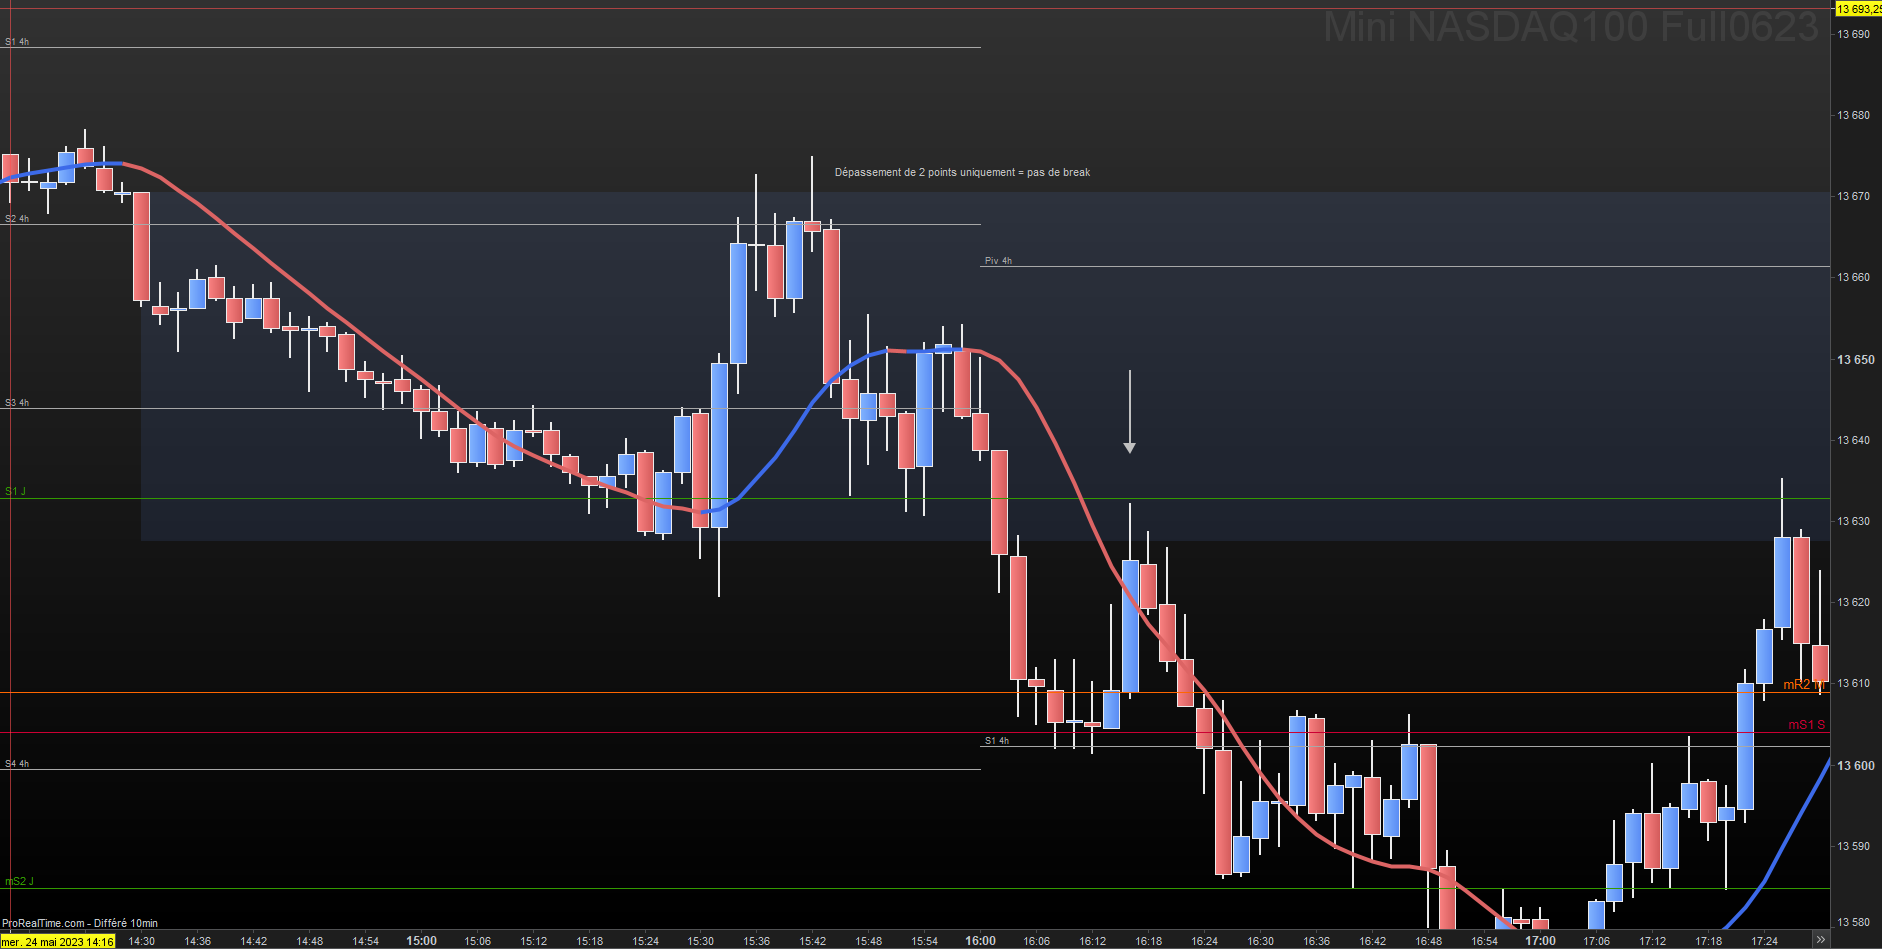
Task: Click the 16:54 time axis label
Action: pos(1485,941)
